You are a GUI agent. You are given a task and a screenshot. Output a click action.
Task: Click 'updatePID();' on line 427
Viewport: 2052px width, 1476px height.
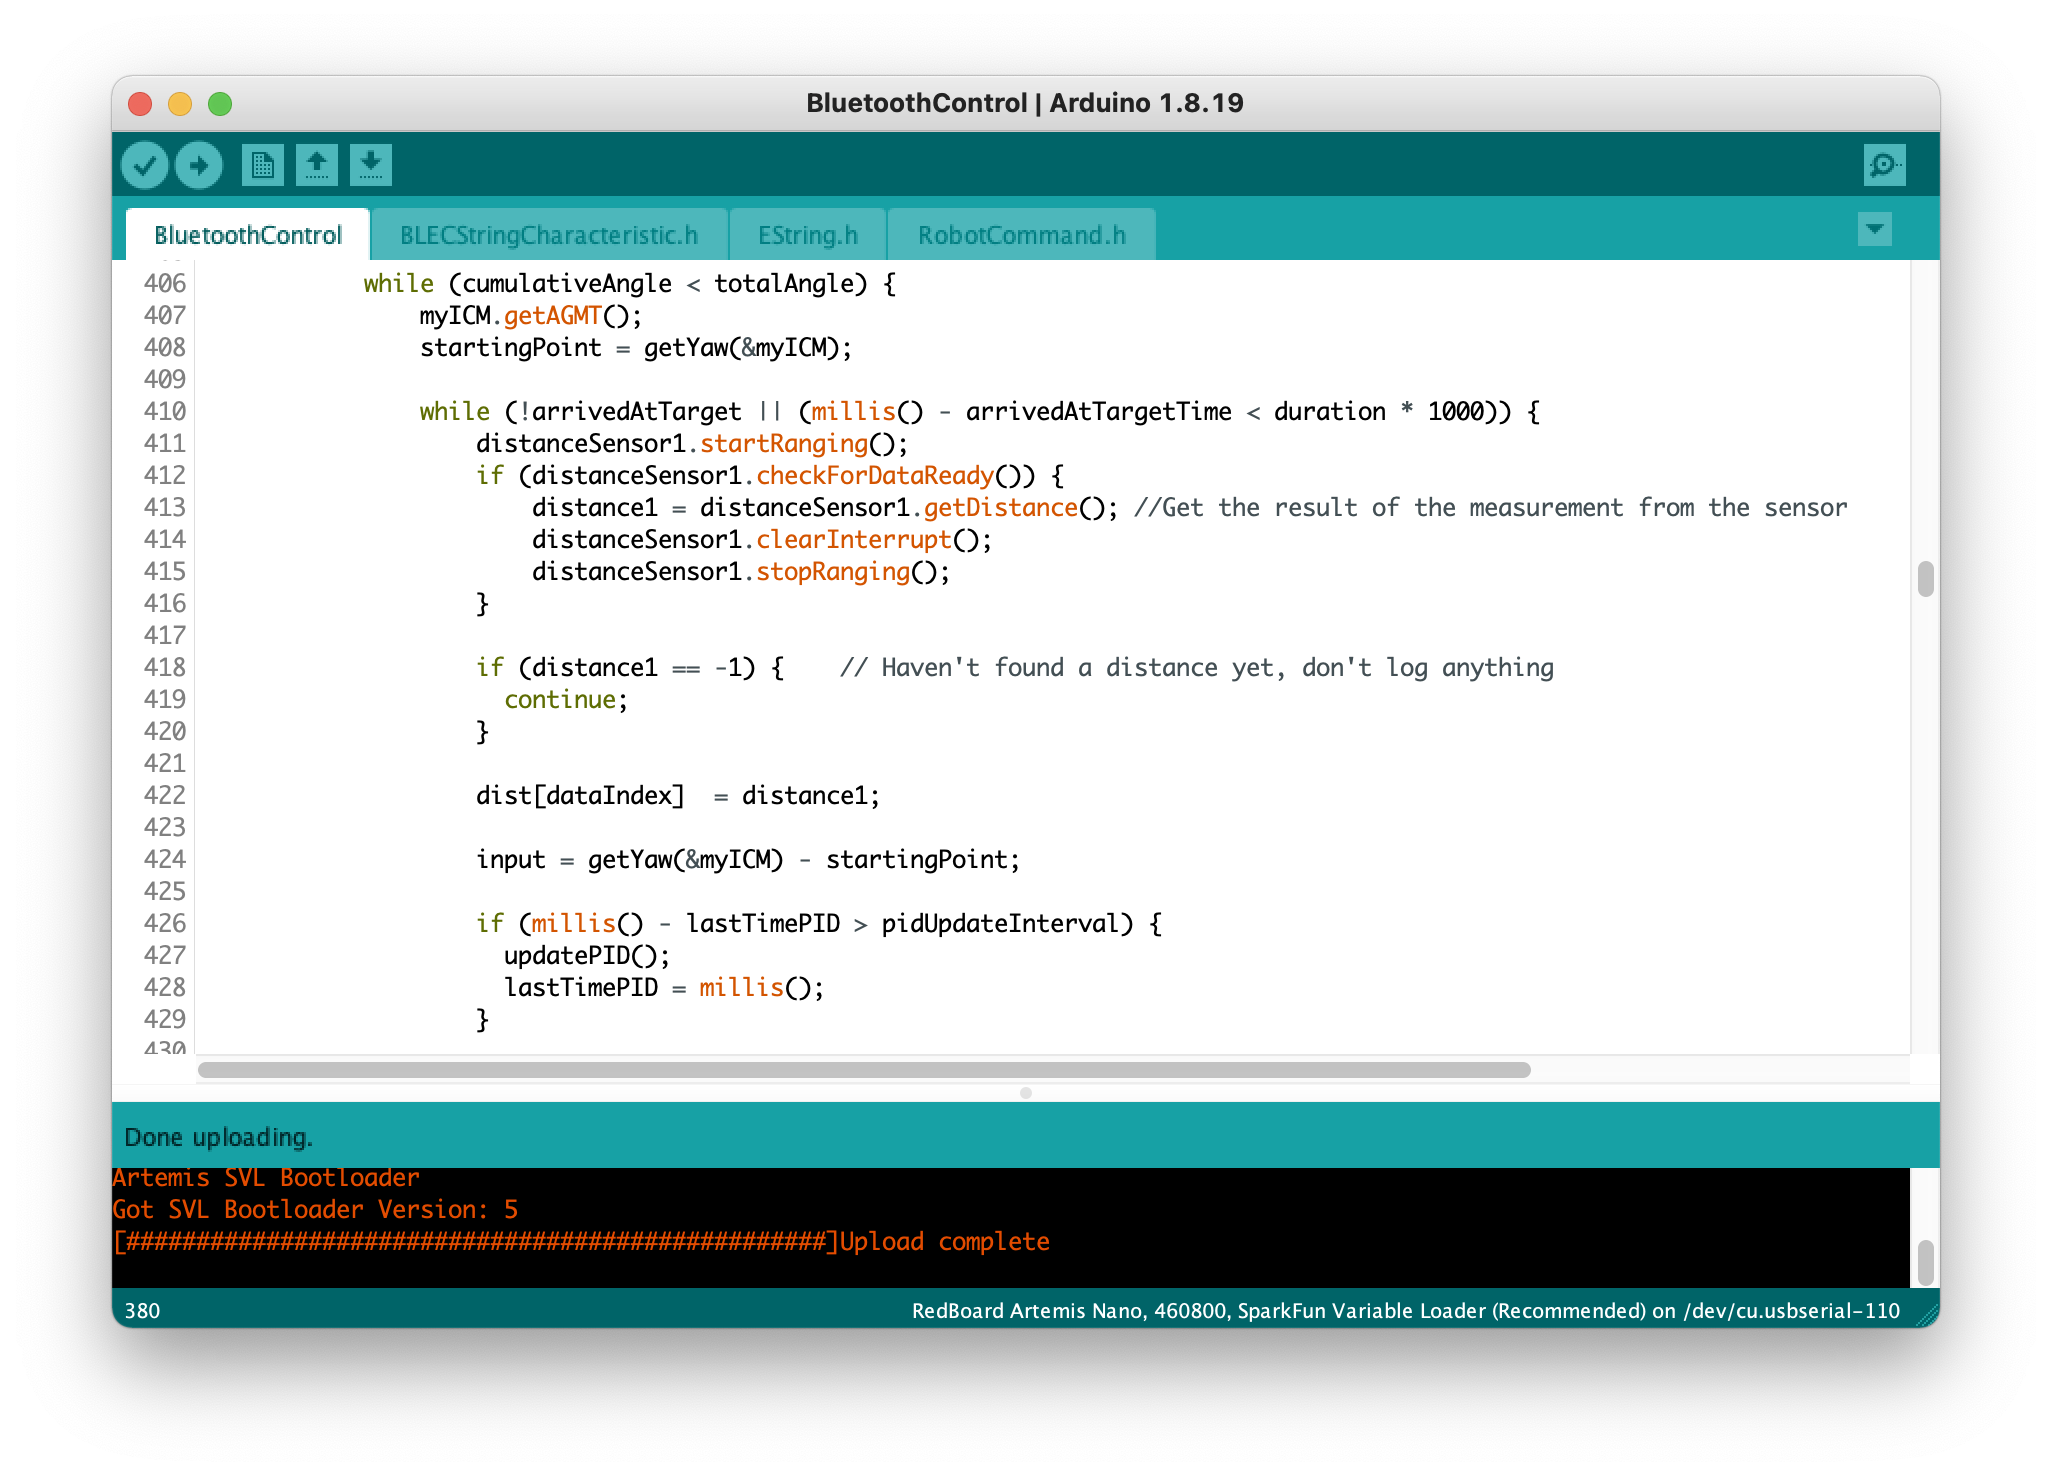587,956
